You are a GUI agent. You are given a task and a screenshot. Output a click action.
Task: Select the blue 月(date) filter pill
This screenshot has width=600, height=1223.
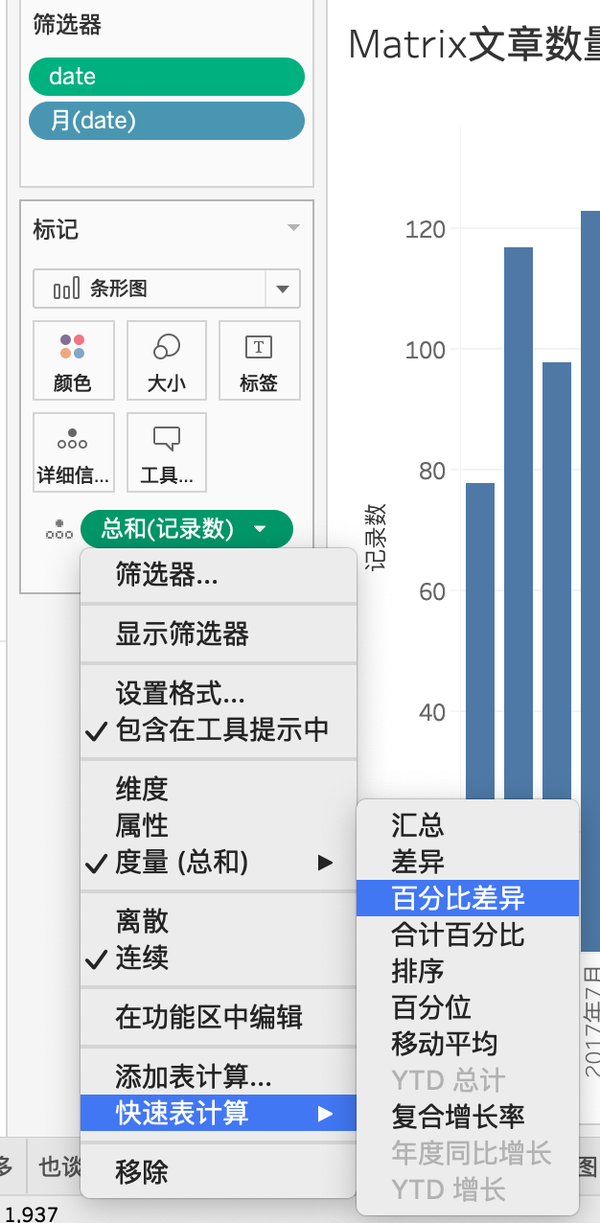coord(166,120)
